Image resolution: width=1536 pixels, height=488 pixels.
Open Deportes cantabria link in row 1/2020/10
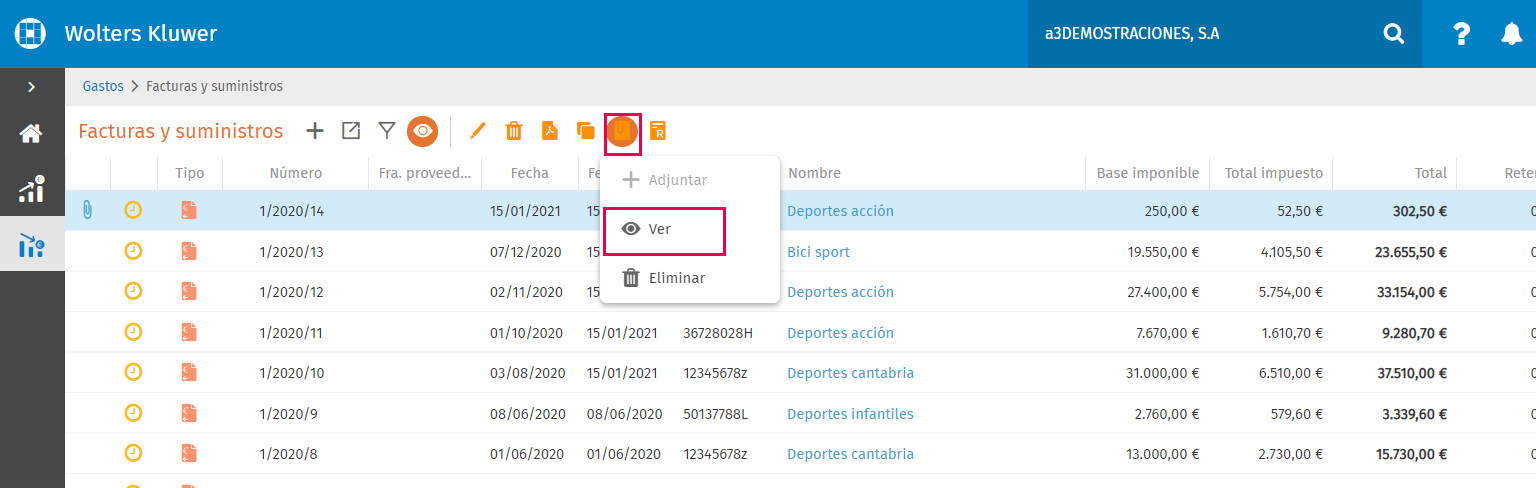[x=850, y=373]
